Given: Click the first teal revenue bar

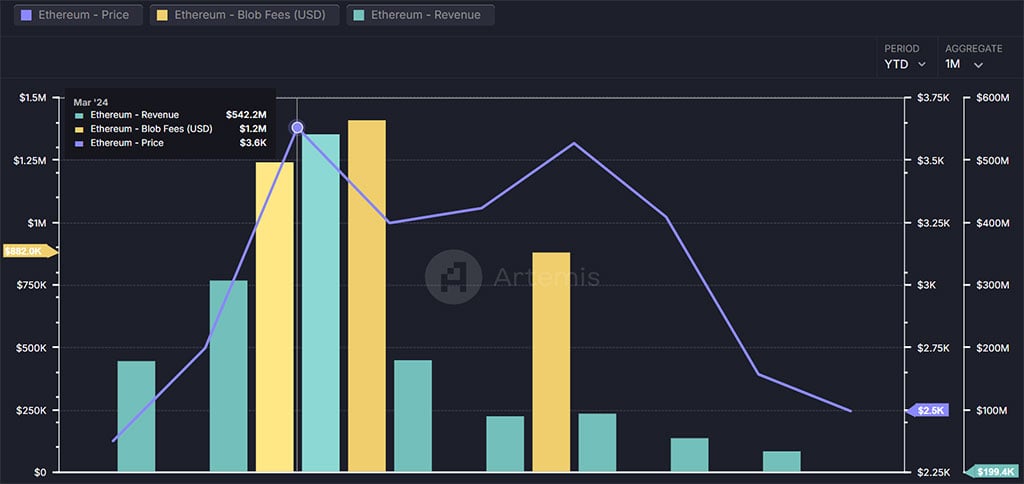Looking at the screenshot, I should pos(136,416).
